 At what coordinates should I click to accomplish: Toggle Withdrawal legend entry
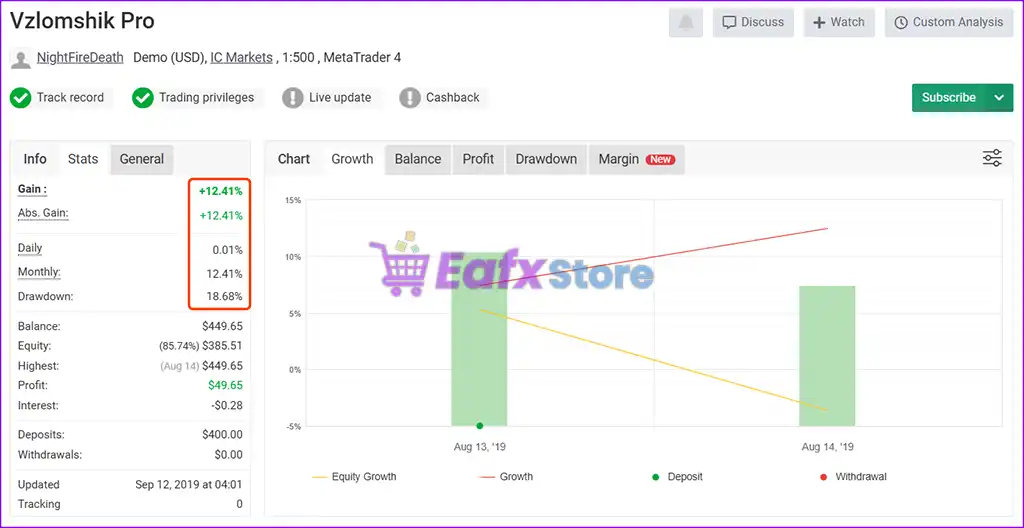[853, 477]
